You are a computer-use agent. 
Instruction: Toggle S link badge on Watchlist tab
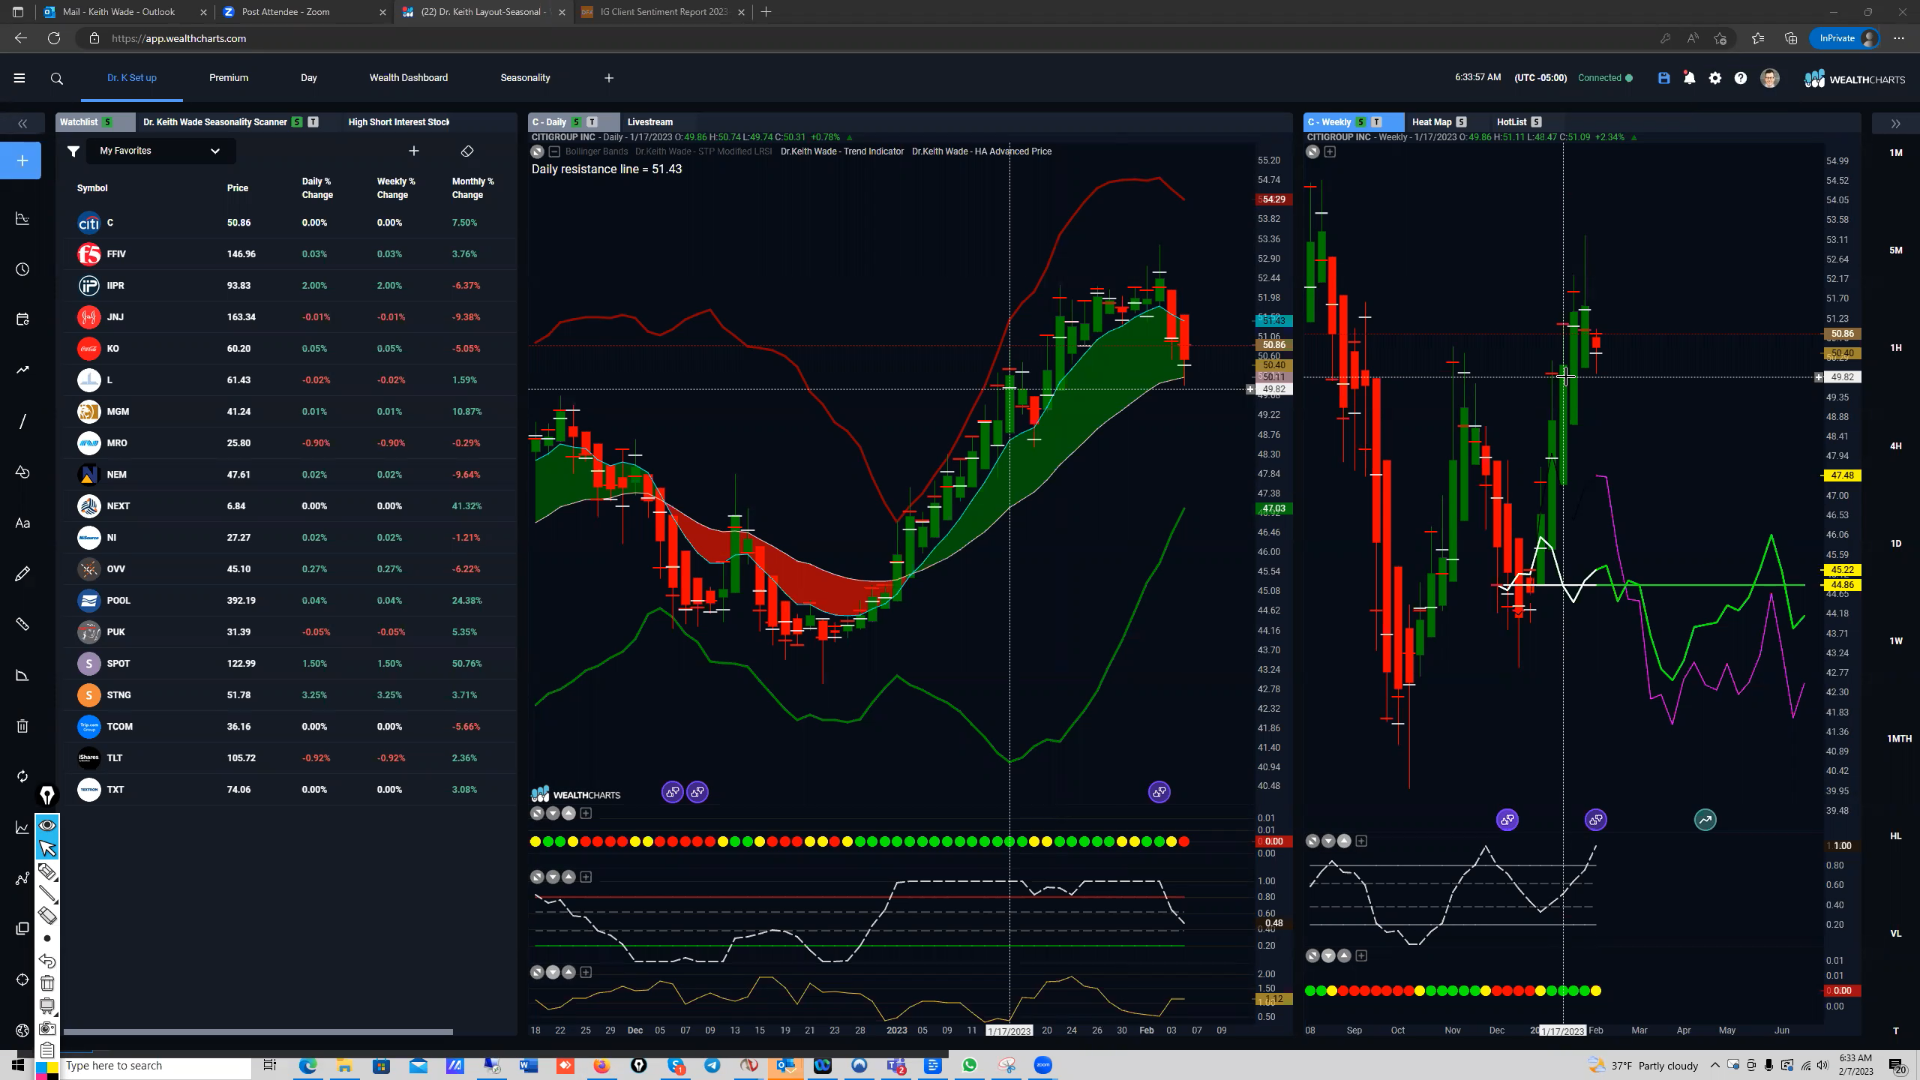click(107, 122)
